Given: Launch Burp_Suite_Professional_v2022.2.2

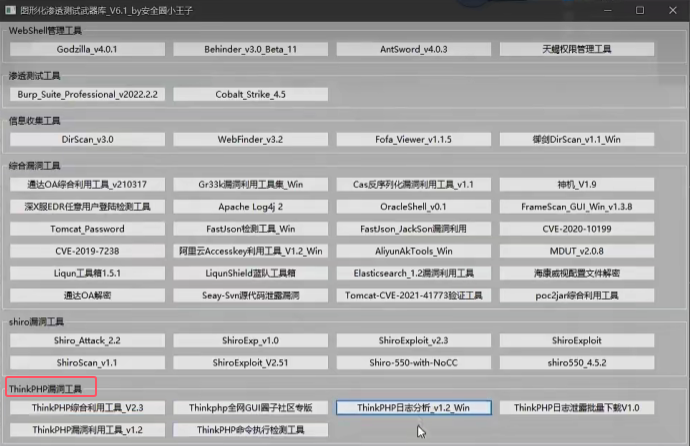Looking at the screenshot, I should [87, 94].
